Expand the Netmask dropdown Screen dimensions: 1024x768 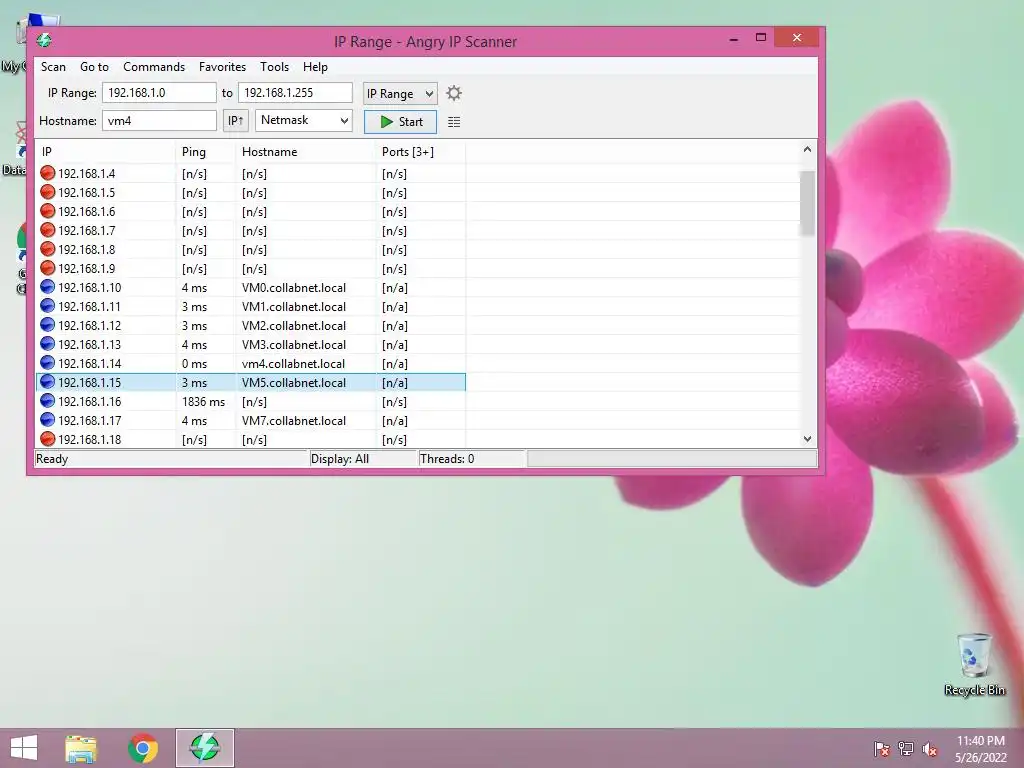[304, 120]
